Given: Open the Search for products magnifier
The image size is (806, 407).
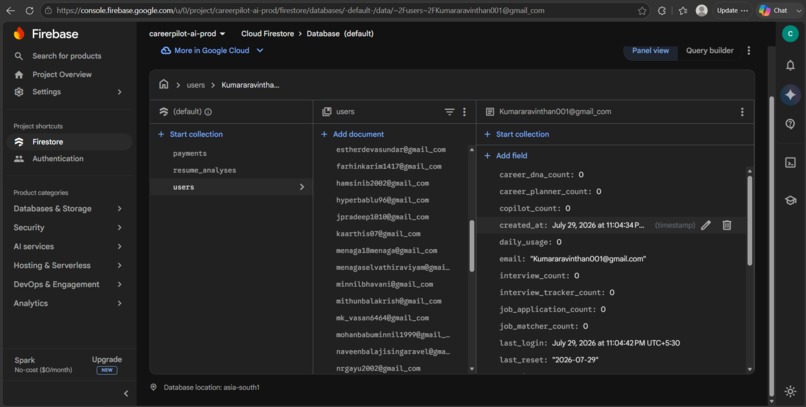Looking at the screenshot, I should coord(19,56).
